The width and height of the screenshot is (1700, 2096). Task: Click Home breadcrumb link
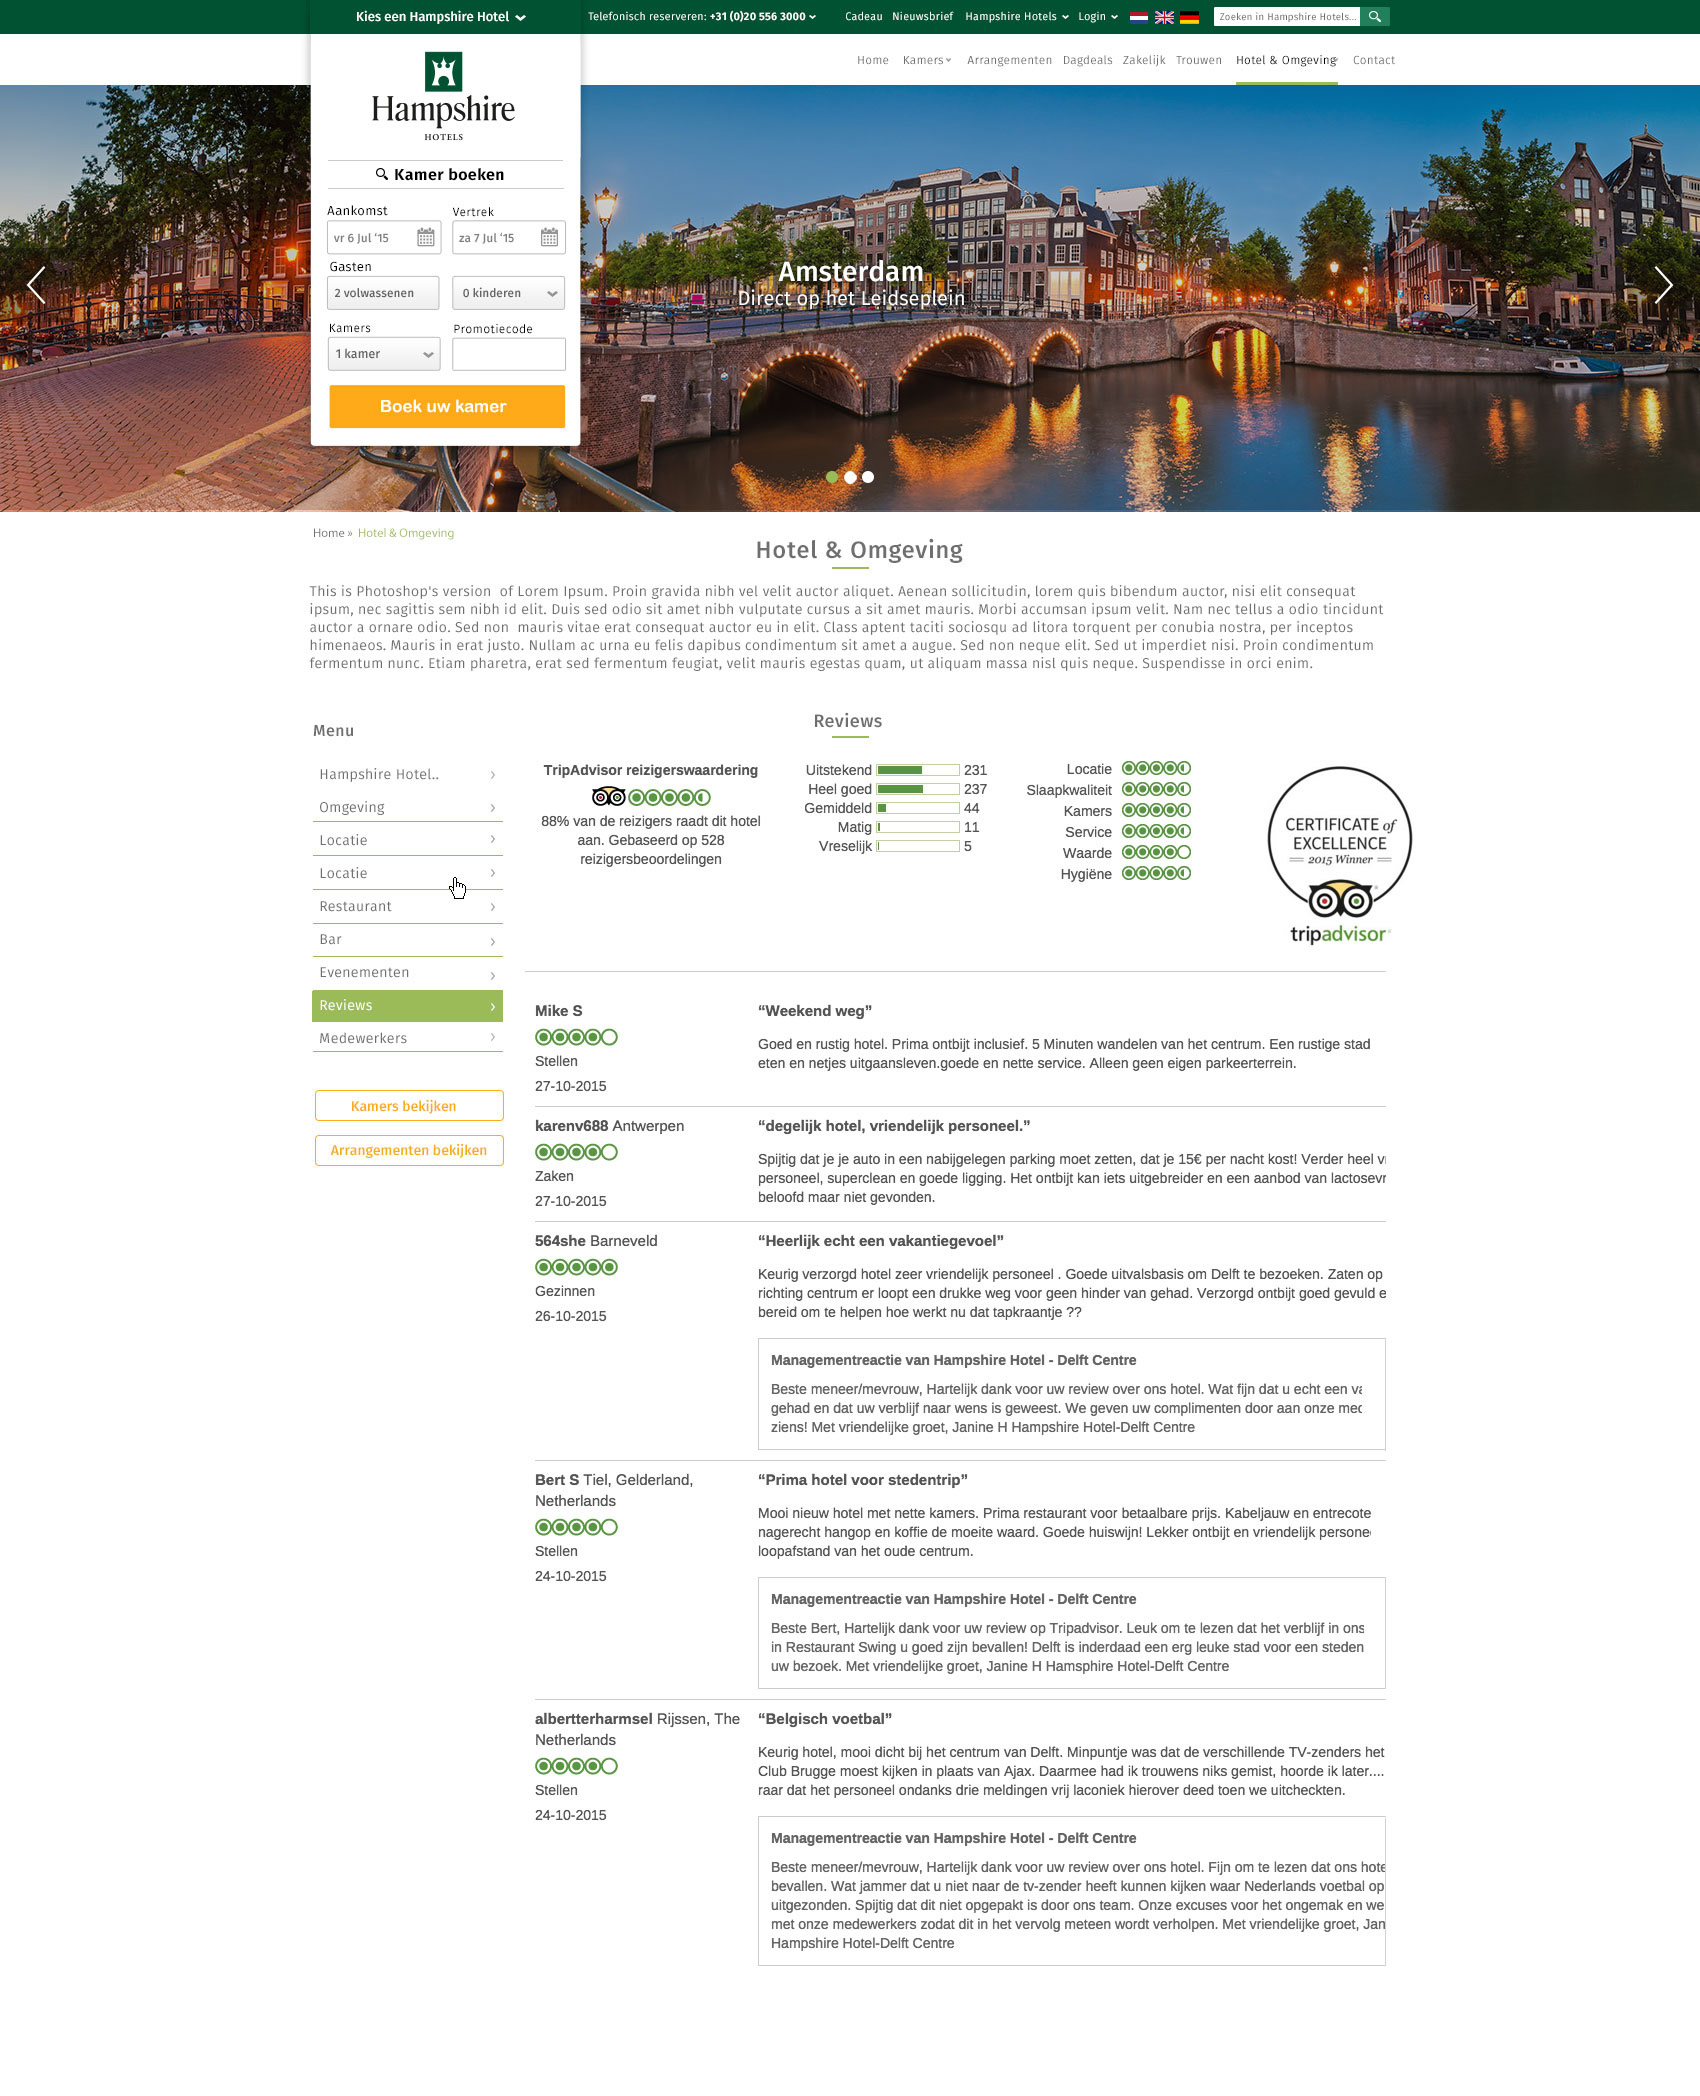point(328,533)
